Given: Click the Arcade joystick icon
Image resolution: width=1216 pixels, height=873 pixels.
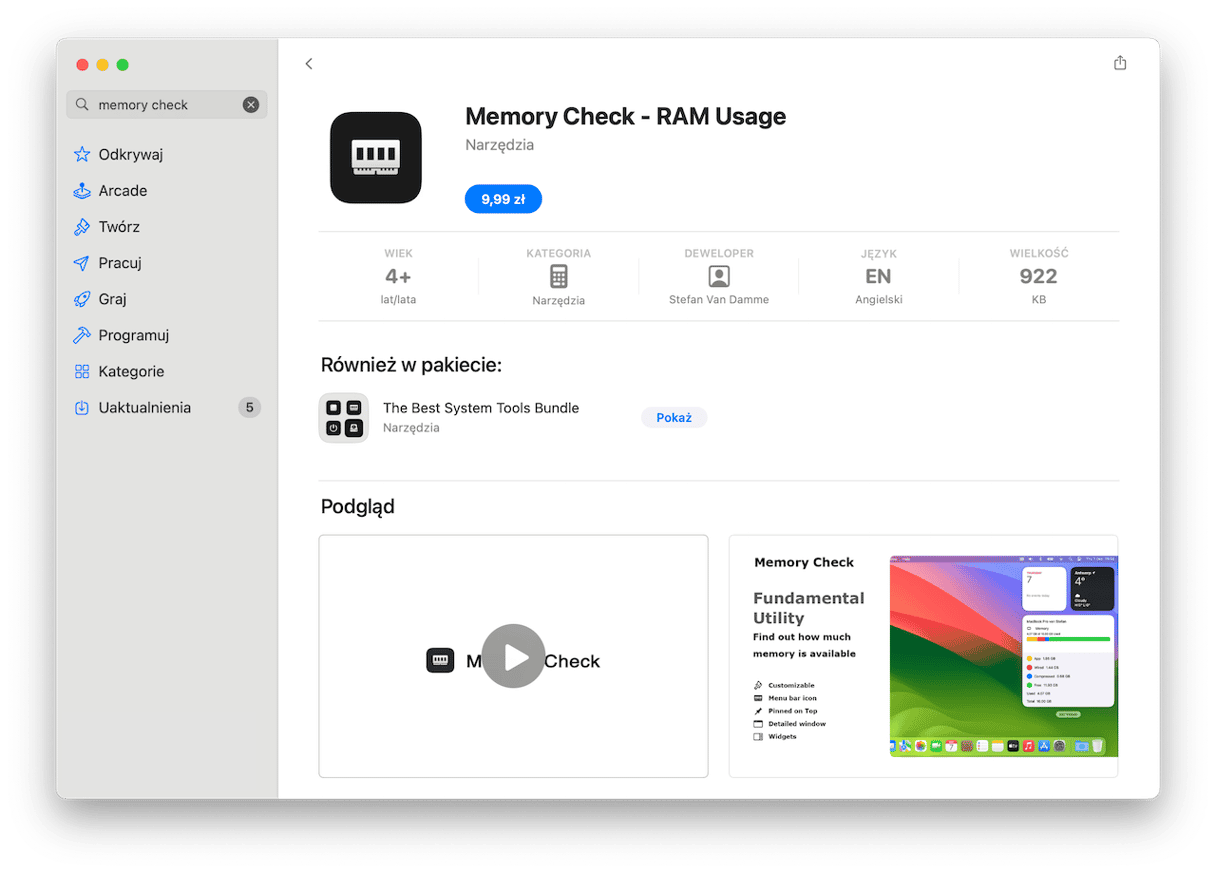Looking at the screenshot, I should point(82,191).
